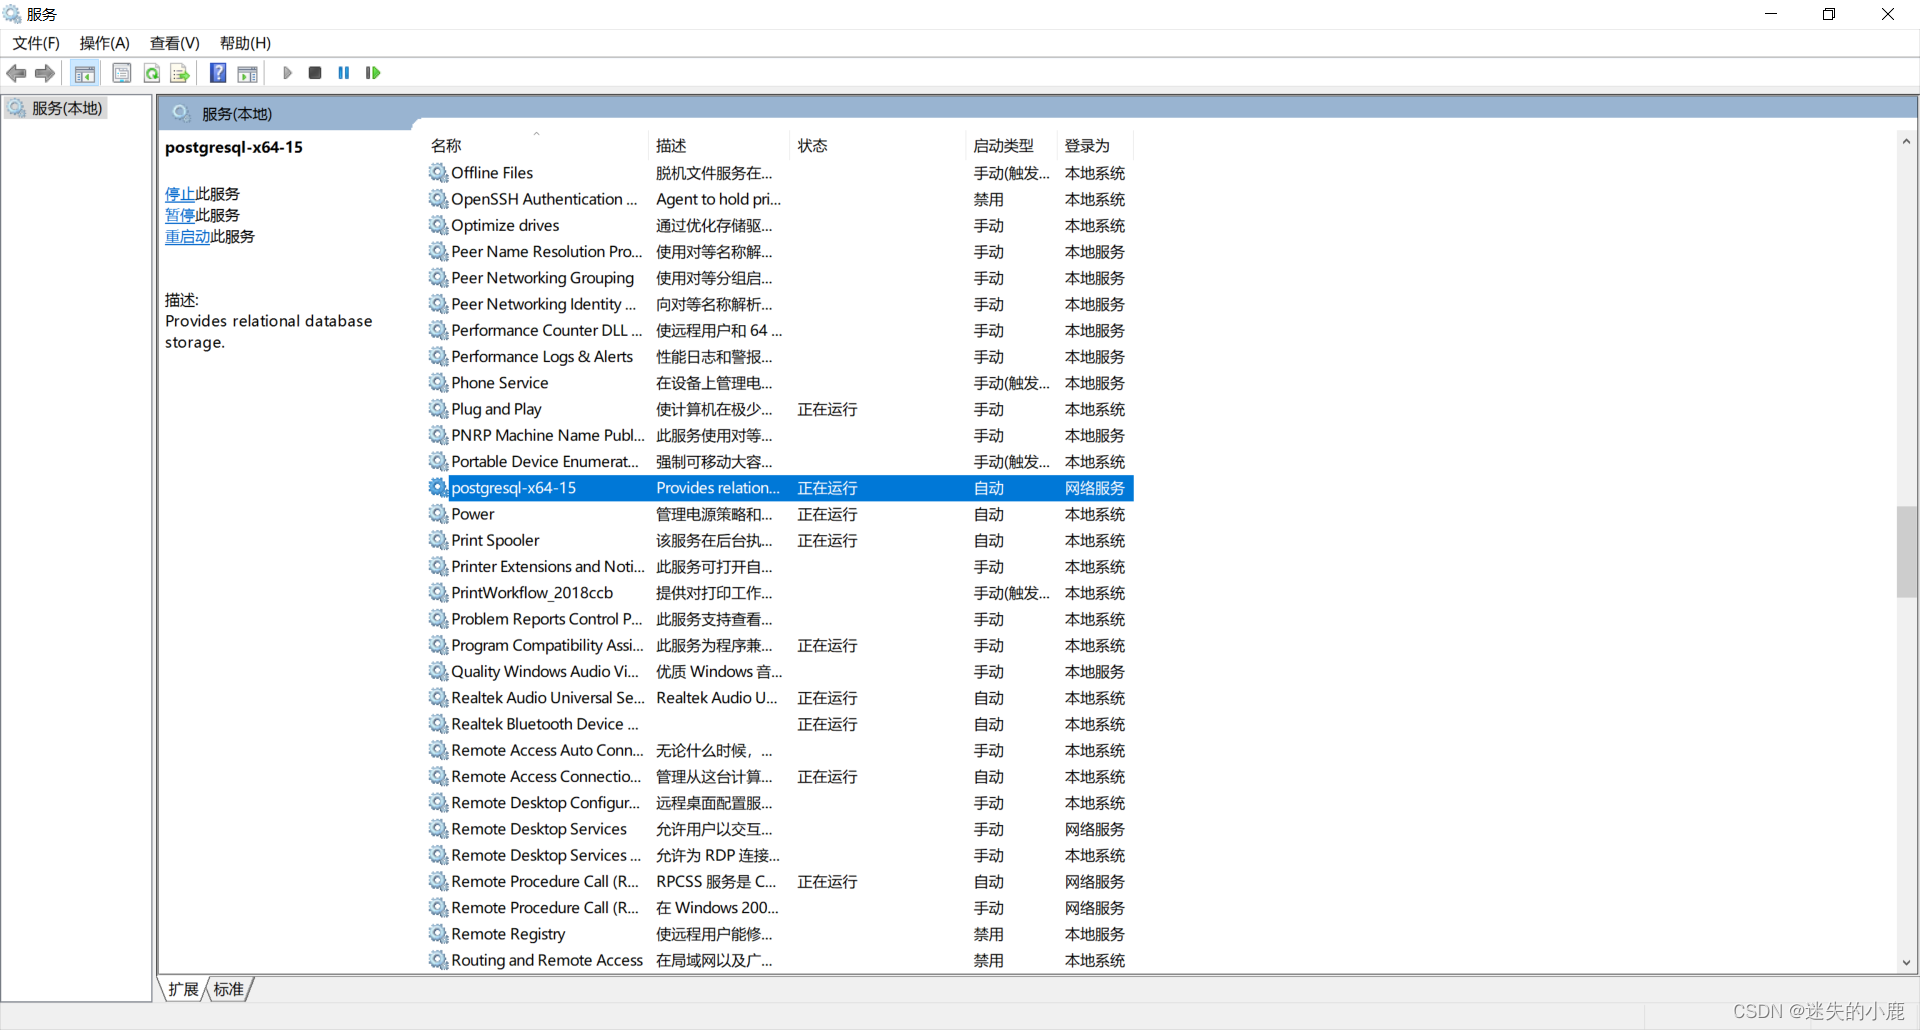Select gear icon beside Print Spooler
The image size is (1920, 1030).
pos(438,540)
